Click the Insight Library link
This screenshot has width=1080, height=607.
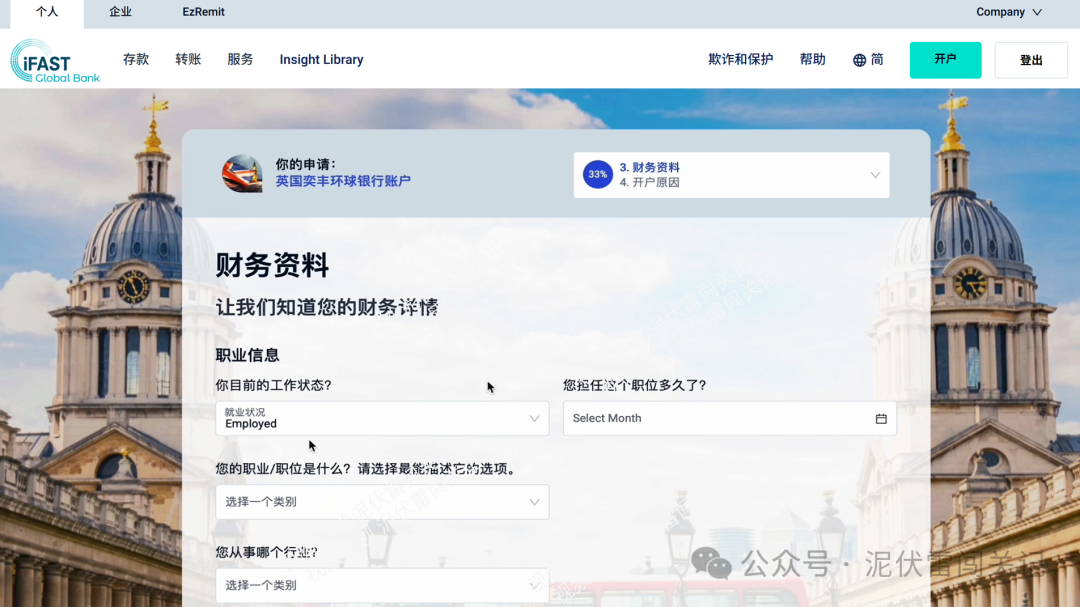(x=321, y=59)
